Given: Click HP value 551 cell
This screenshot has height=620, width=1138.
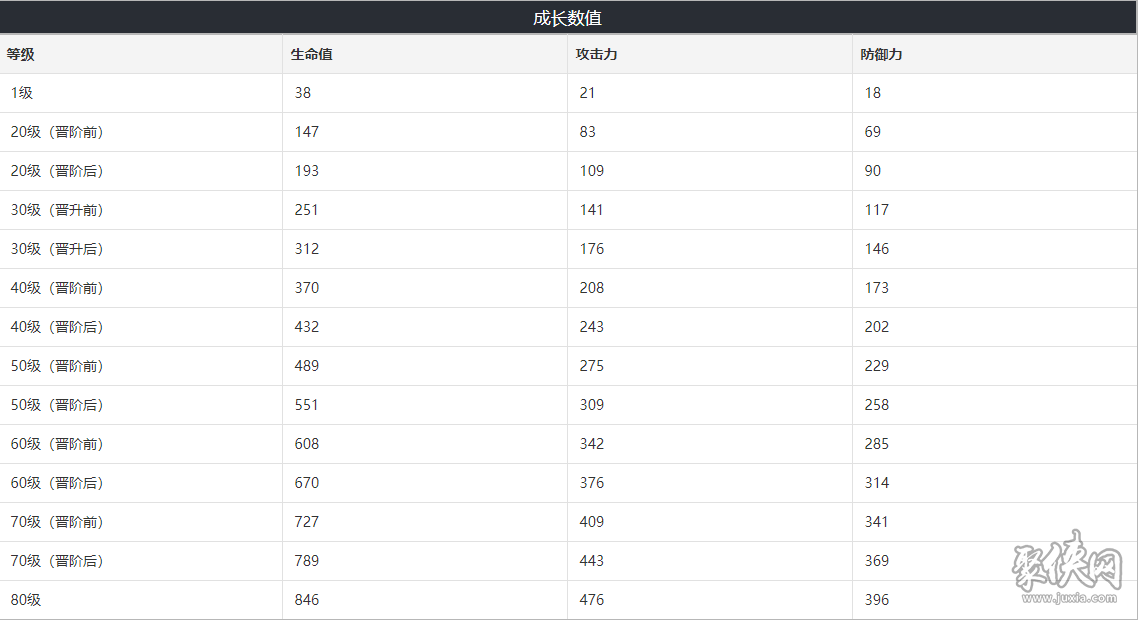Looking at the screenshot, I should click(425, 405).
